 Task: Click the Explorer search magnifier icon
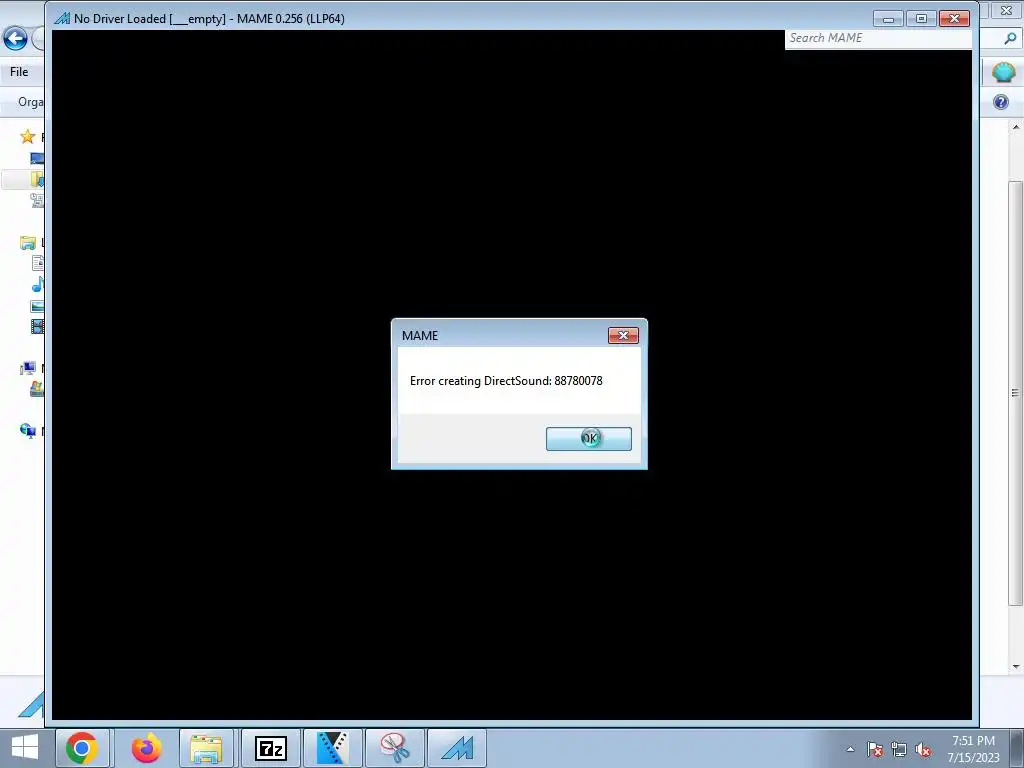coord(1010,39)
